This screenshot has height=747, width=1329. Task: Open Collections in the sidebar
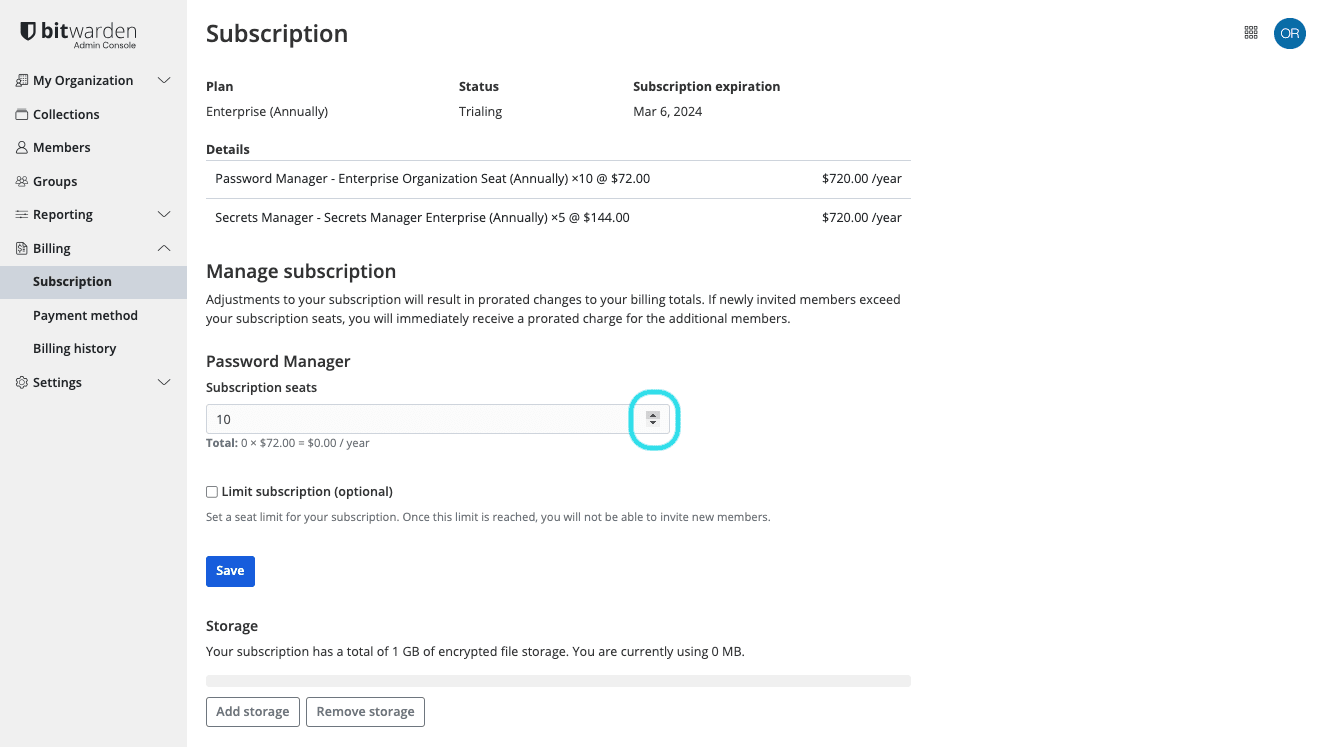pyautogui.click(x=66, y=115)
